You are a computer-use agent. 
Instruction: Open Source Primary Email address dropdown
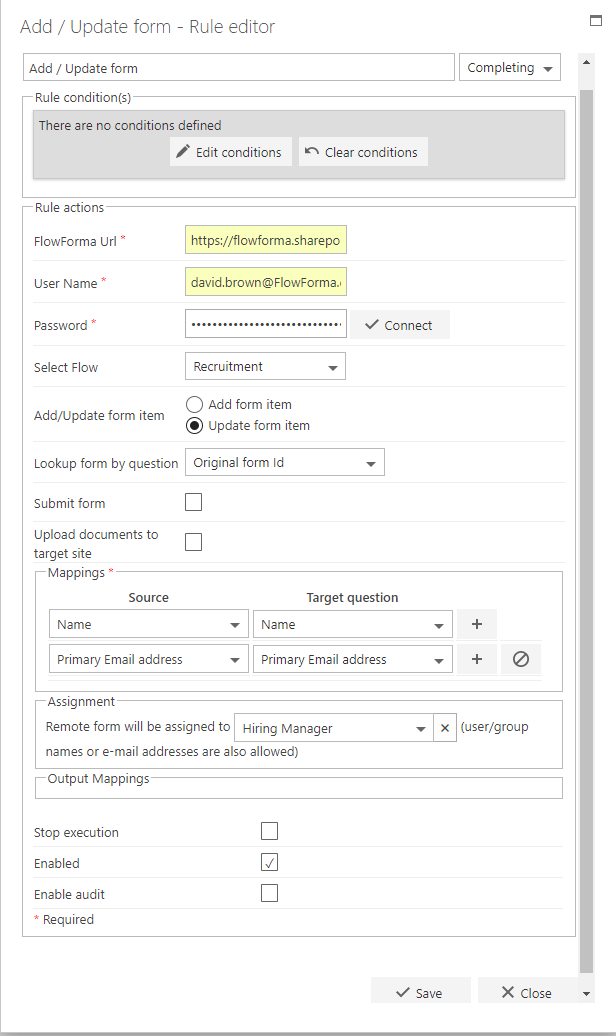tap(149, 659)
